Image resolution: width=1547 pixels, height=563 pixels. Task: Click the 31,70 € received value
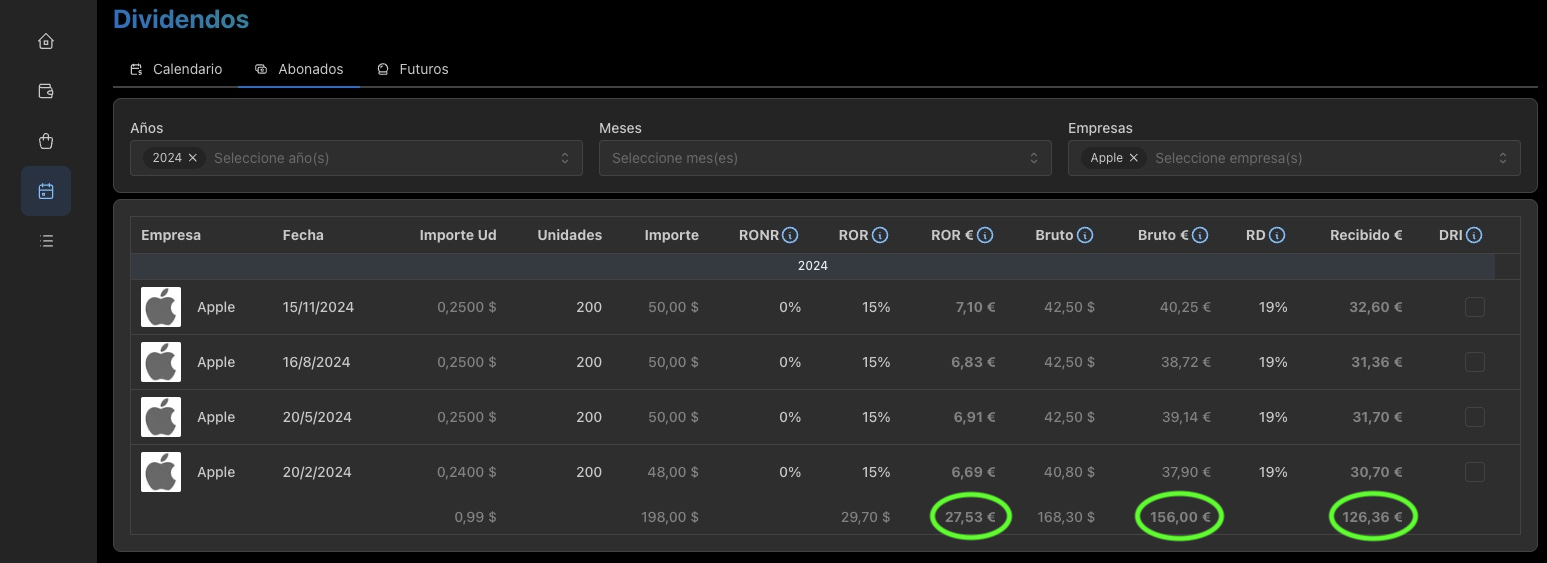tap(1377, 417)
